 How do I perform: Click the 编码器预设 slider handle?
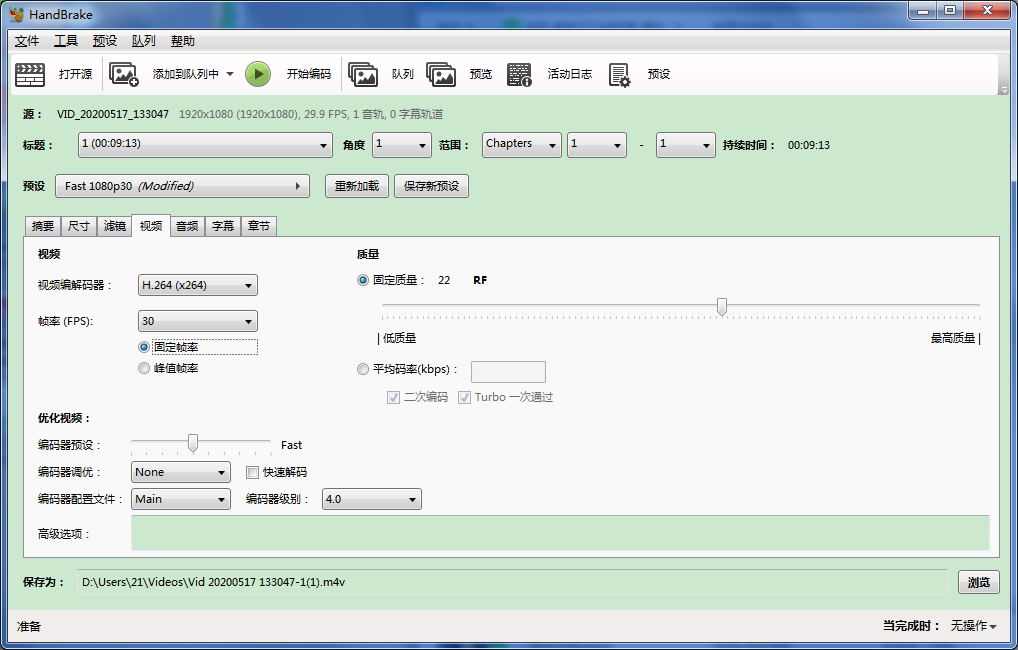[193, 443]
